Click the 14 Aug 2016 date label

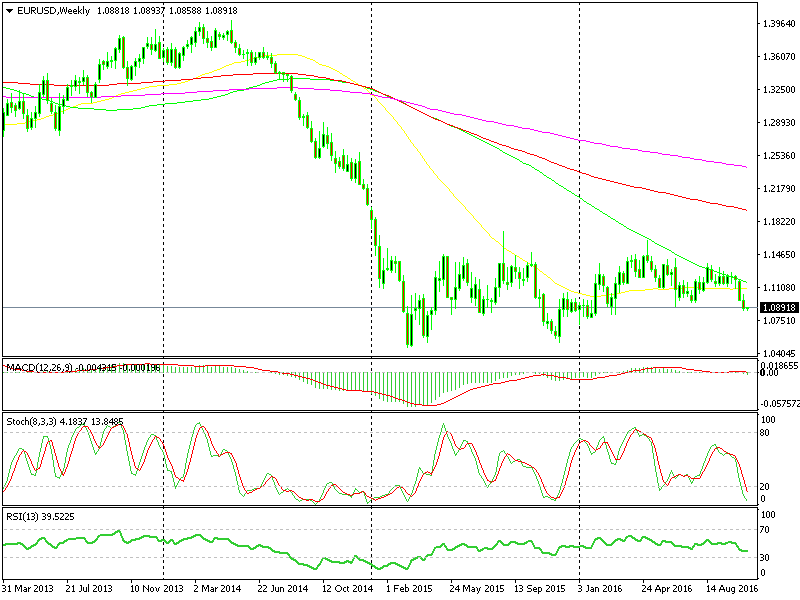pos(732,588)
